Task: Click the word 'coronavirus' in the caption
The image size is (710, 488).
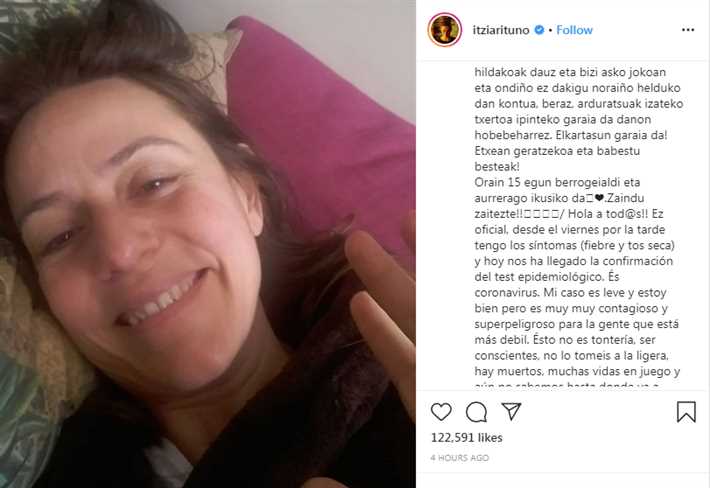Action: (x=506, y=292)
